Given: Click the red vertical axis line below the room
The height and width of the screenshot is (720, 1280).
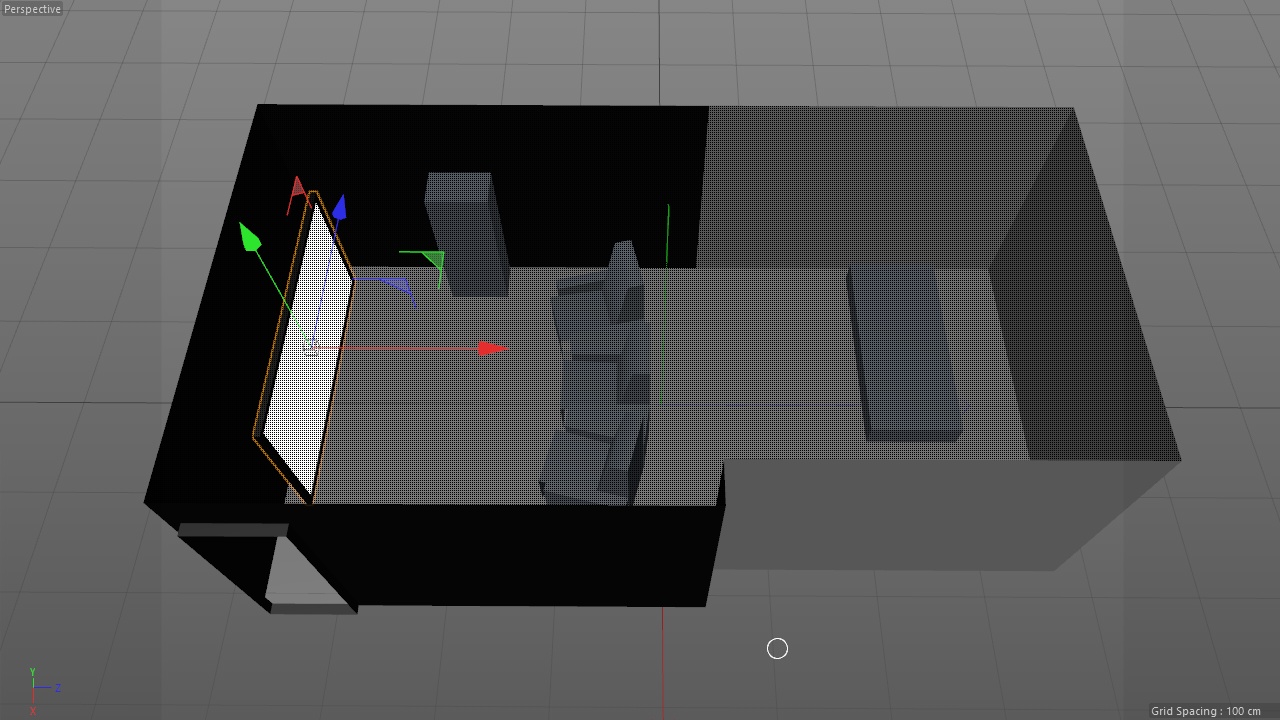Looking at the screenshot, I should pyautogui.click(x=662, y=660).
